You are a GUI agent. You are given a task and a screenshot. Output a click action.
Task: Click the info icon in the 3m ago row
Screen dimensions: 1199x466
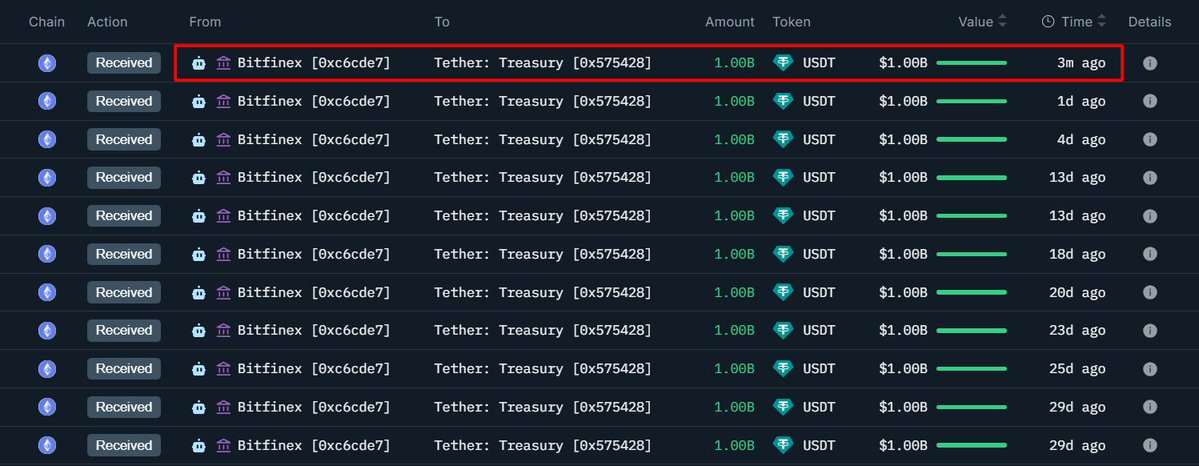tap(1150, 63)
